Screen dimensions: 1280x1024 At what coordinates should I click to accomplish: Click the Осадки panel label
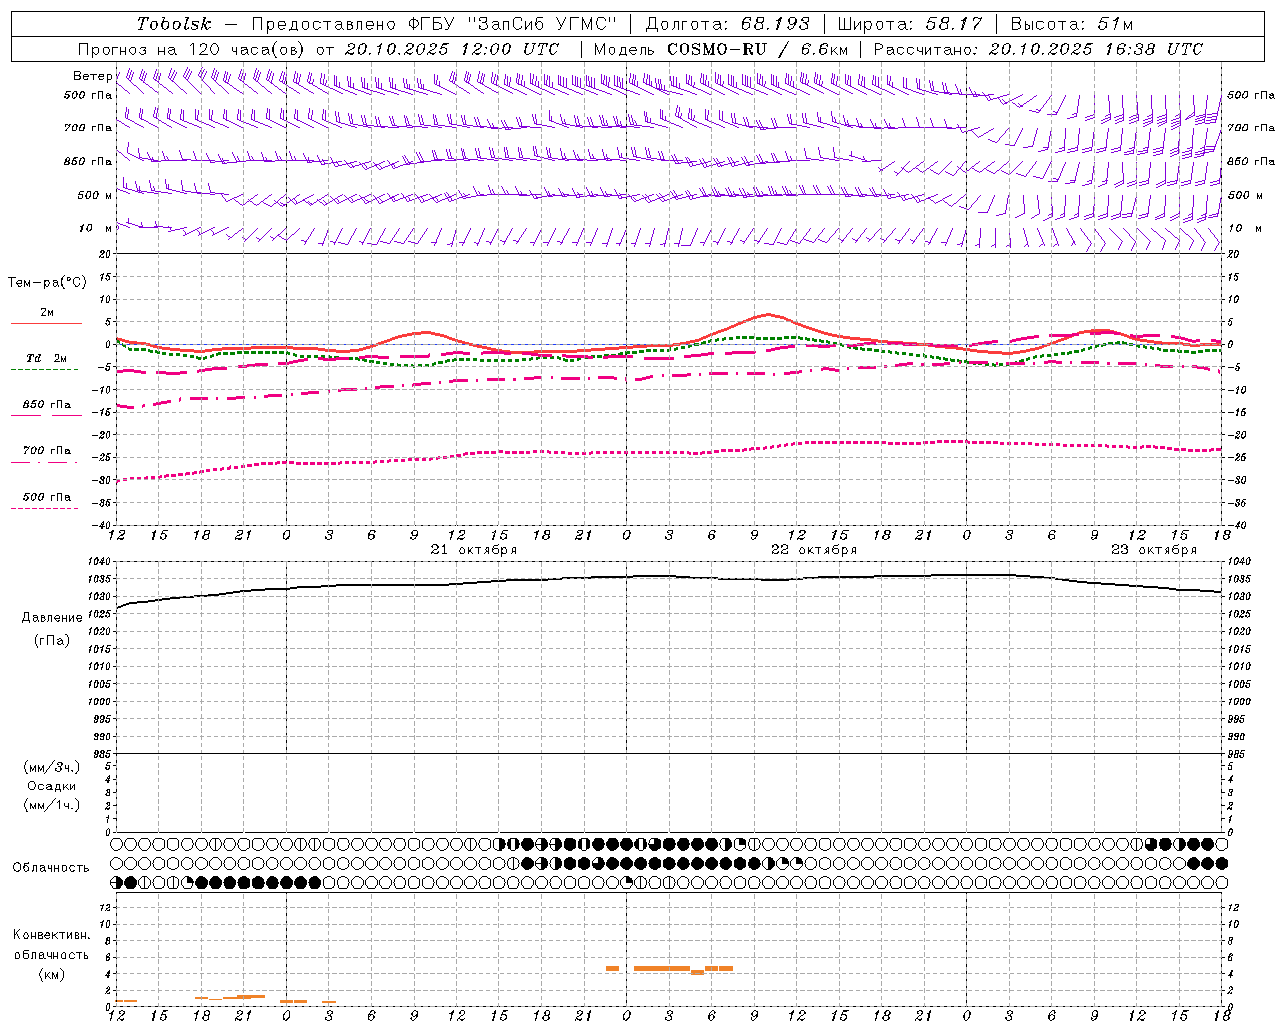(x=52, y=786)
